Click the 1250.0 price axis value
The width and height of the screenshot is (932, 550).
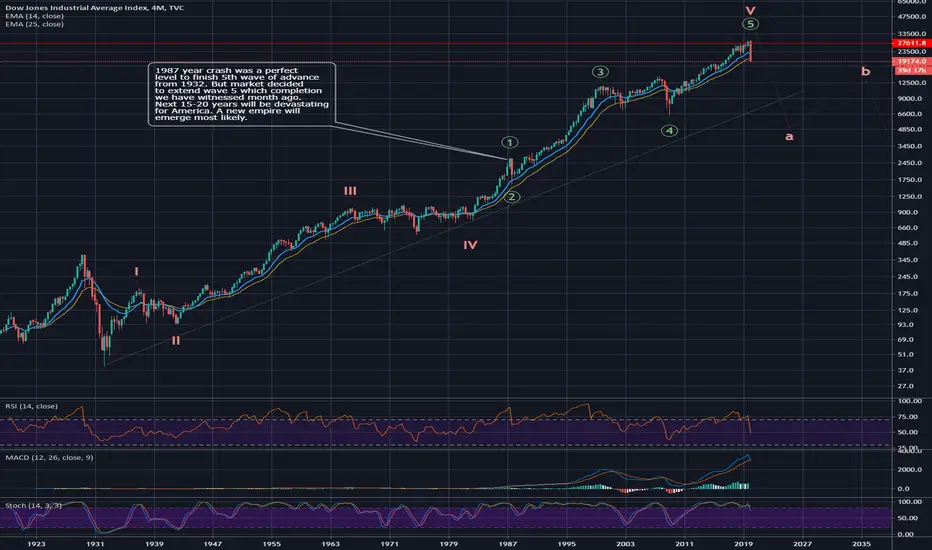coord(911,196)
